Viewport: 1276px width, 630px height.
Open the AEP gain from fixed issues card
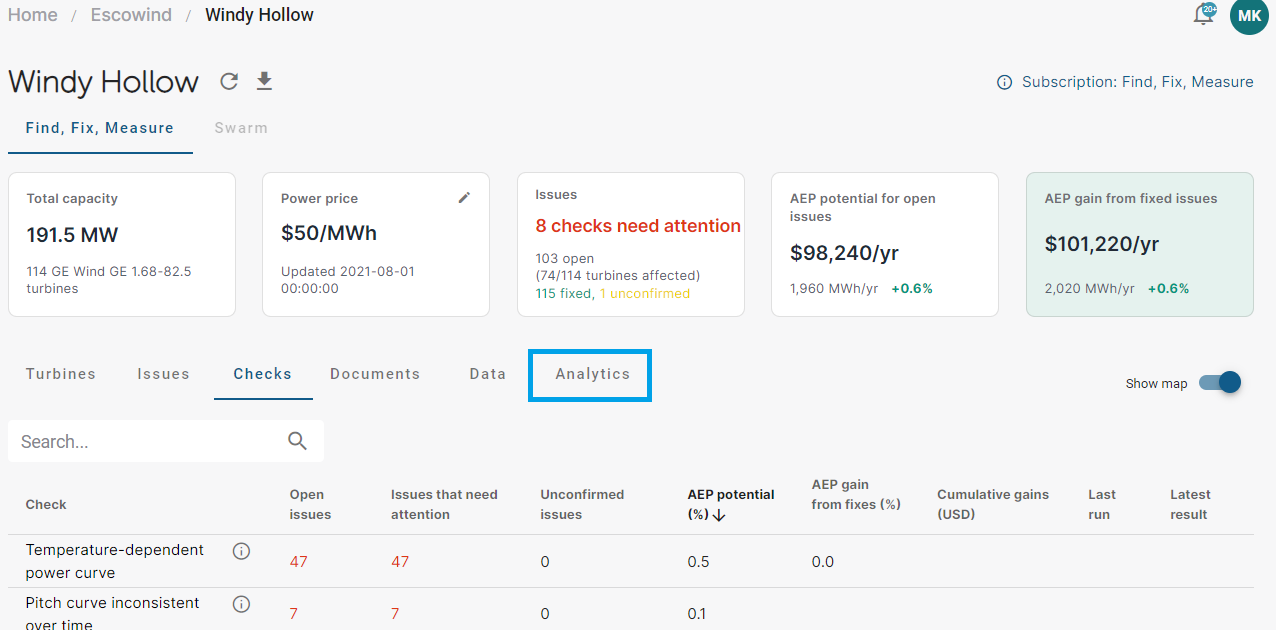point(1140,245)
